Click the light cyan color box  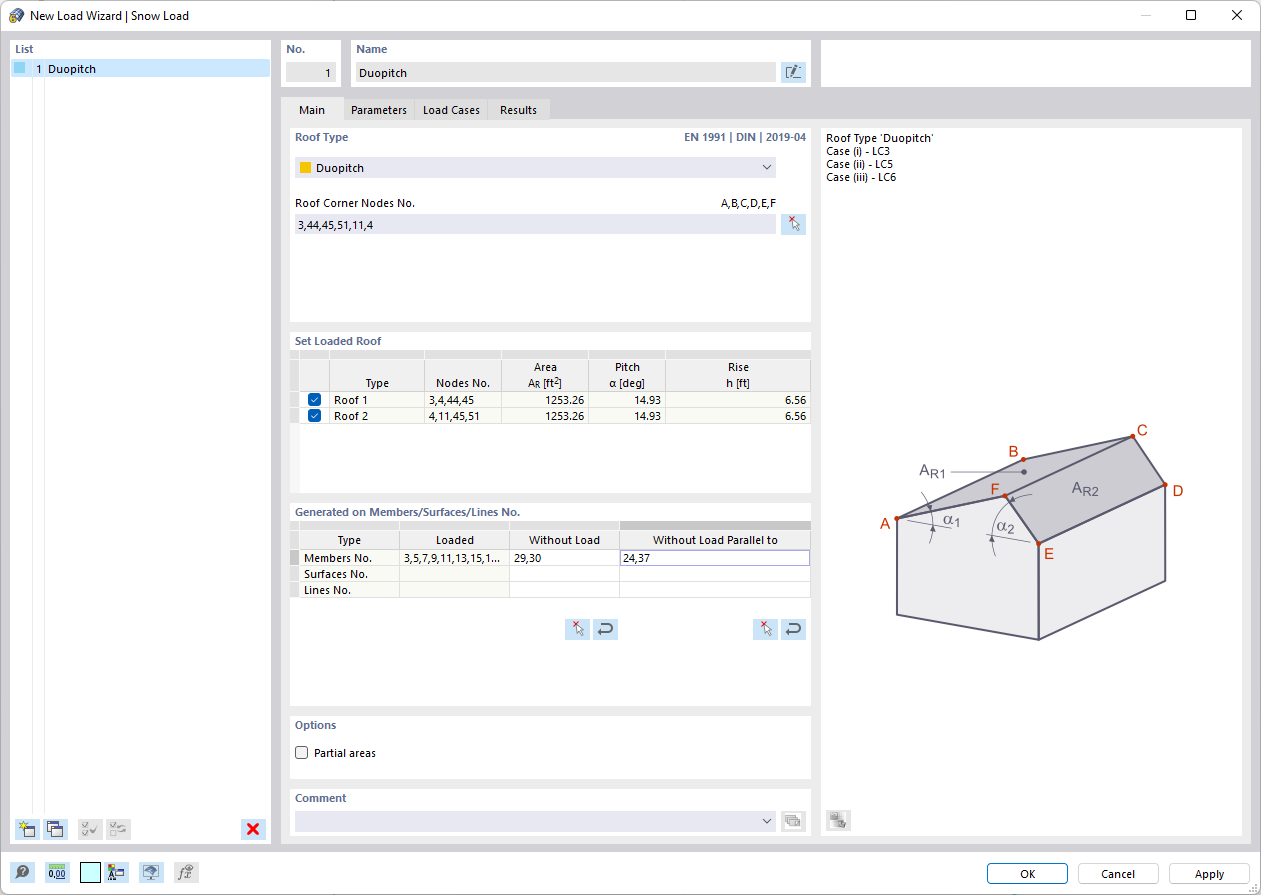click(90, 872)
